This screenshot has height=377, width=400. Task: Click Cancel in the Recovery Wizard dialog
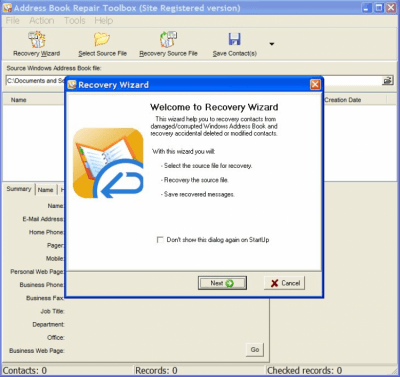tap(285, 283)
